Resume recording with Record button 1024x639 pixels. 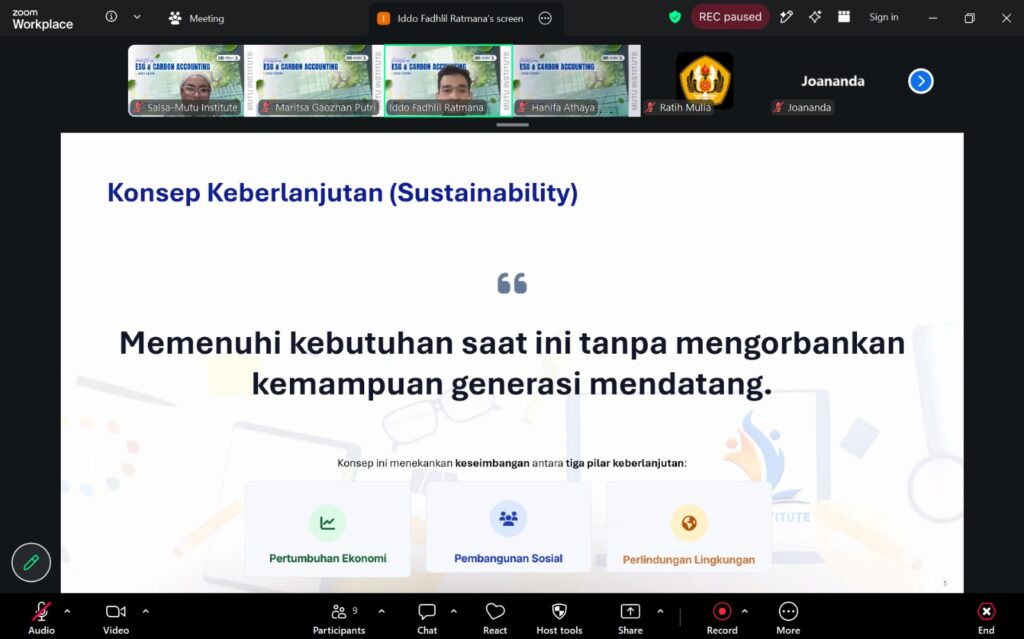tap(722, 617)
